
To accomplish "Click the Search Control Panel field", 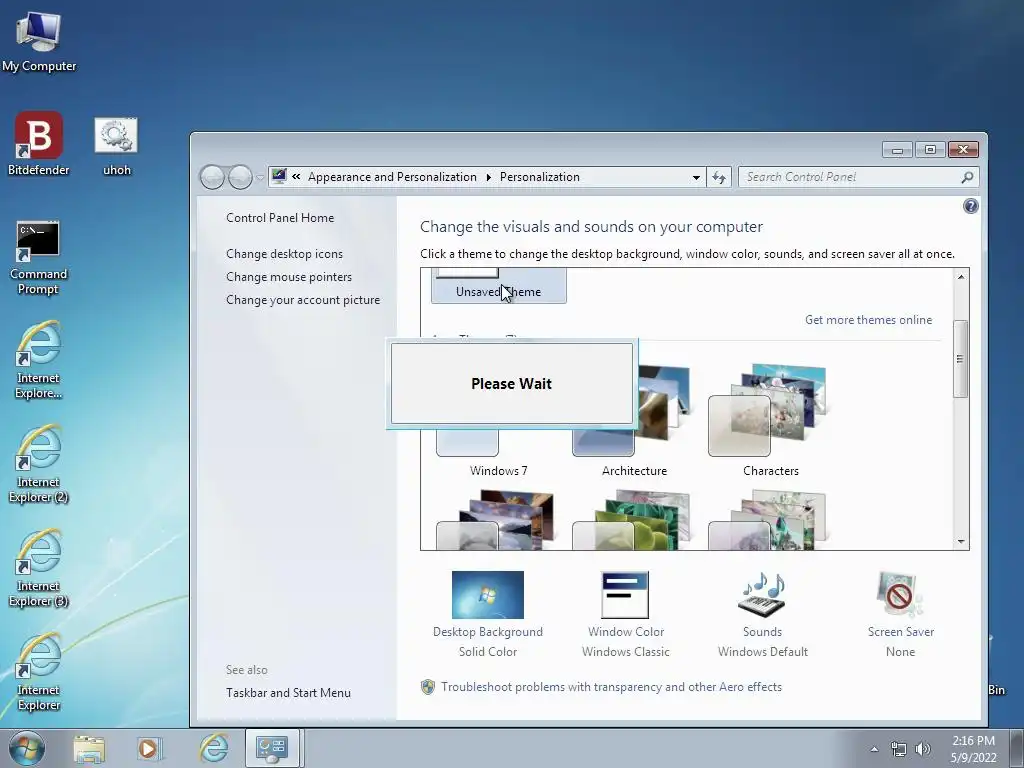I will tap(858, 177).
